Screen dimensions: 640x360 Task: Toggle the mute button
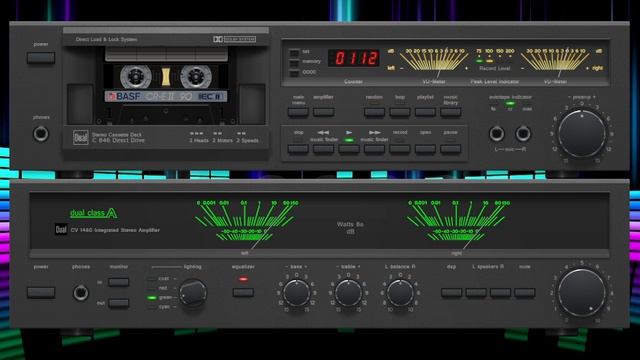coord(525,293)
